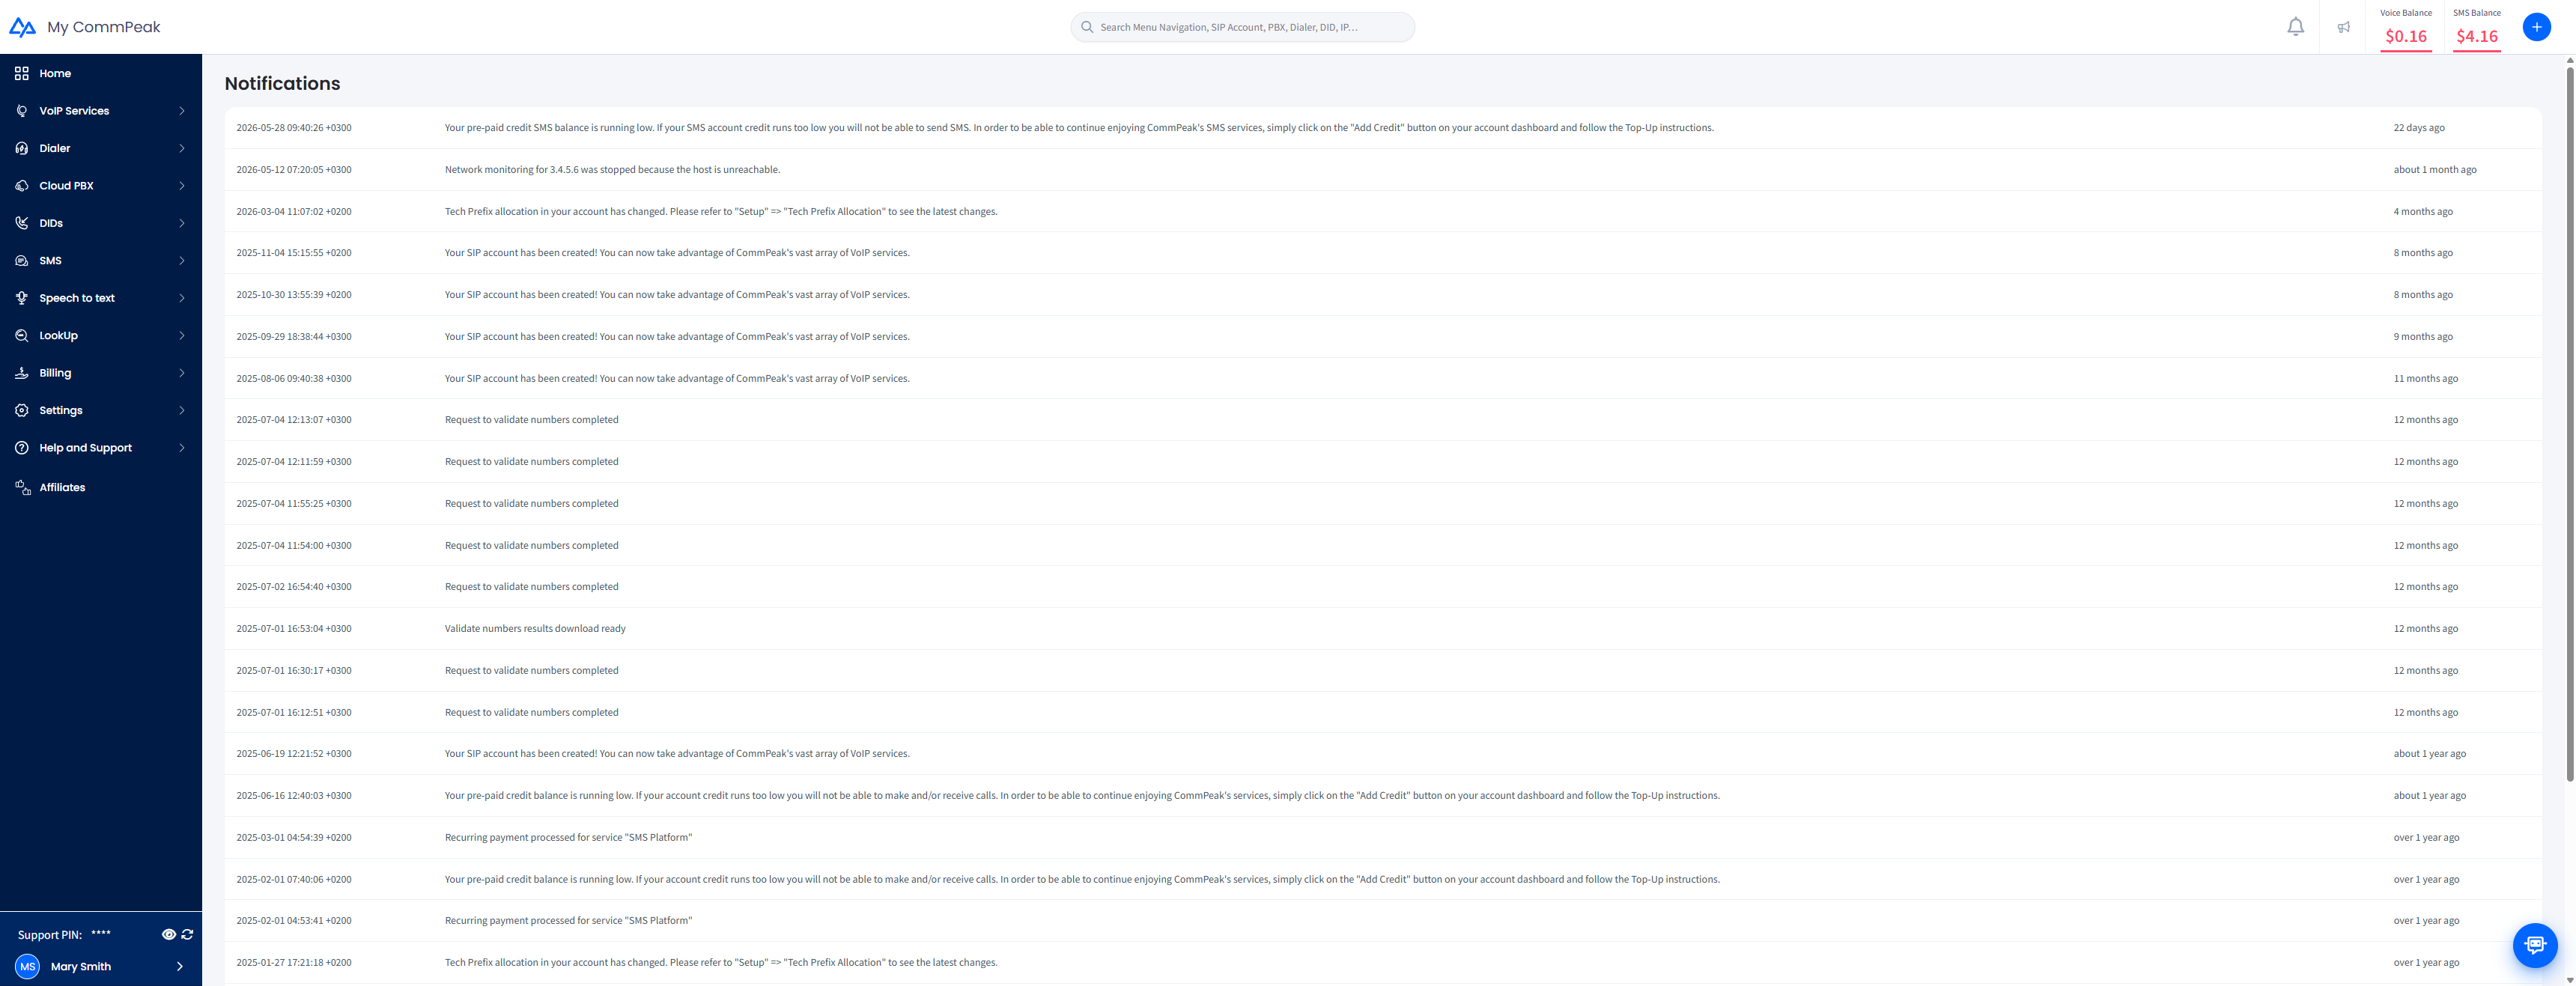
Task: Reveal the Support PIN with eye icon
Action: 169,934
